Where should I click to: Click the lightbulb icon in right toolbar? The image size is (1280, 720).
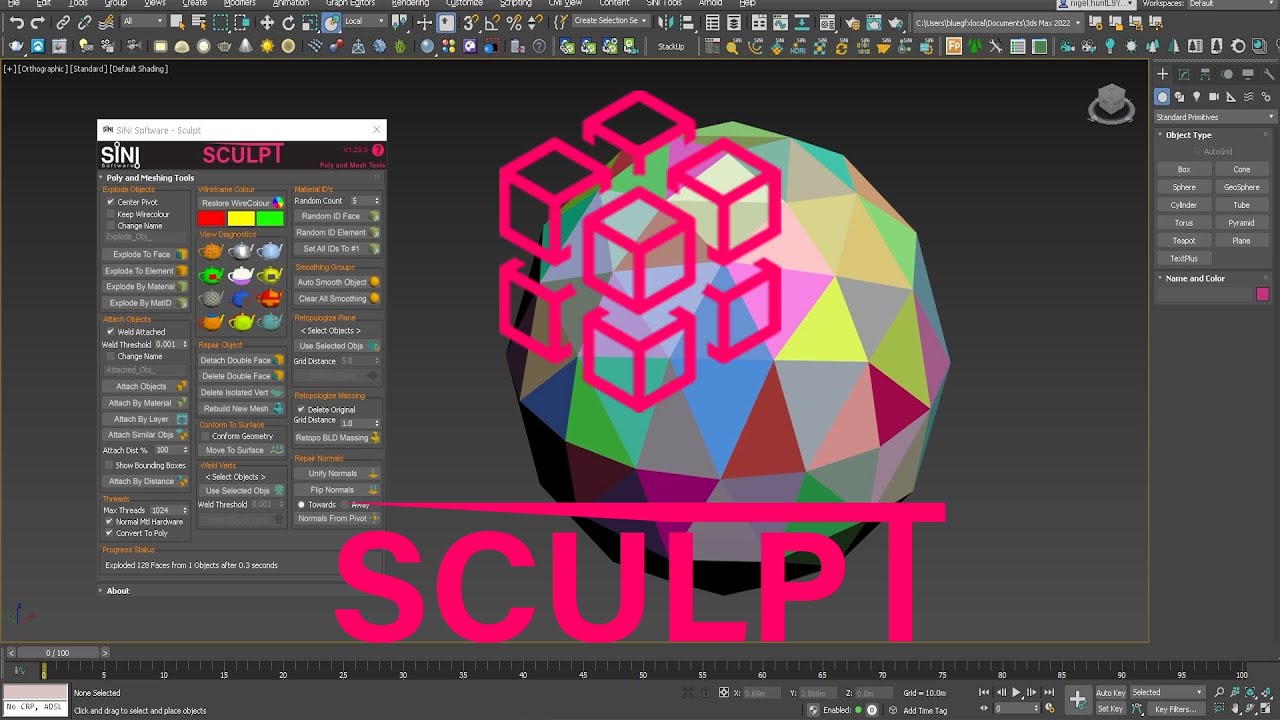click(1109, 46)
